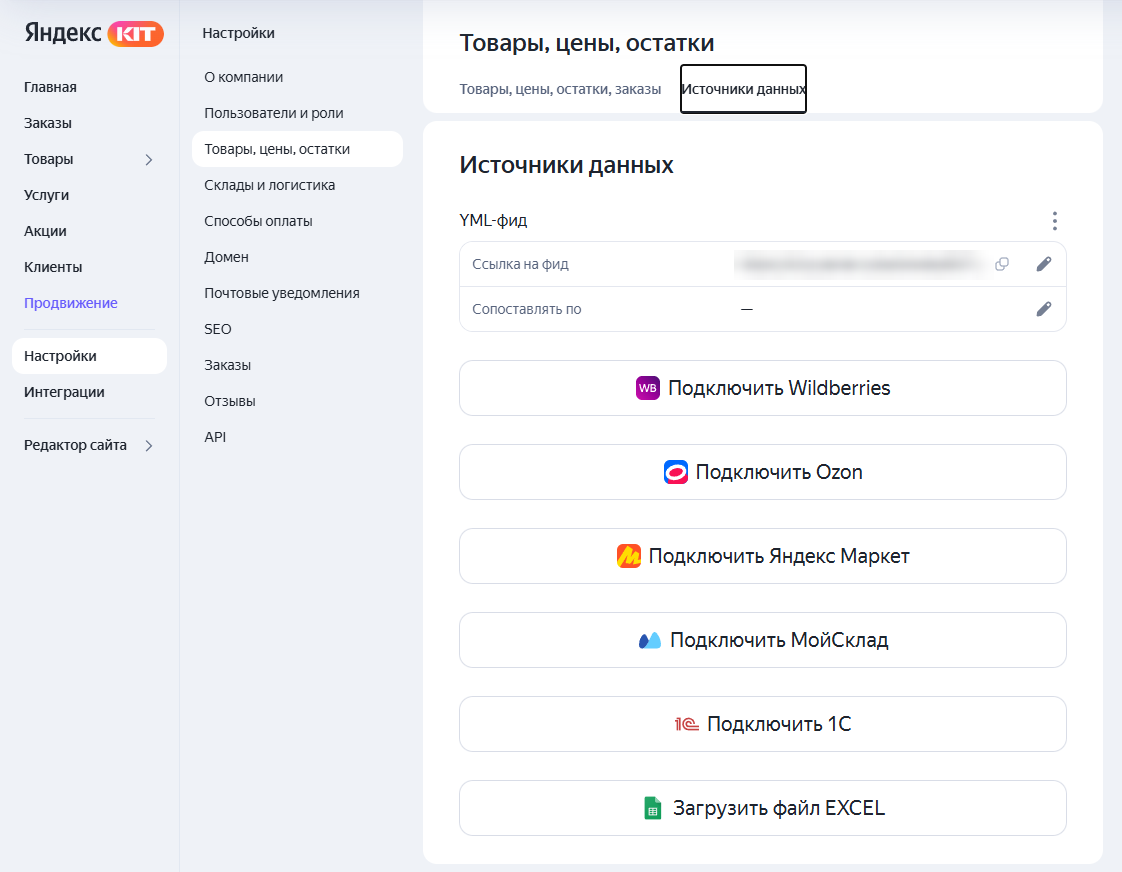Open Склады и логистика settings
Image resolution: width=1122 pixels, height=872 pixels.
pyautogui.click(x=269, y=185)
